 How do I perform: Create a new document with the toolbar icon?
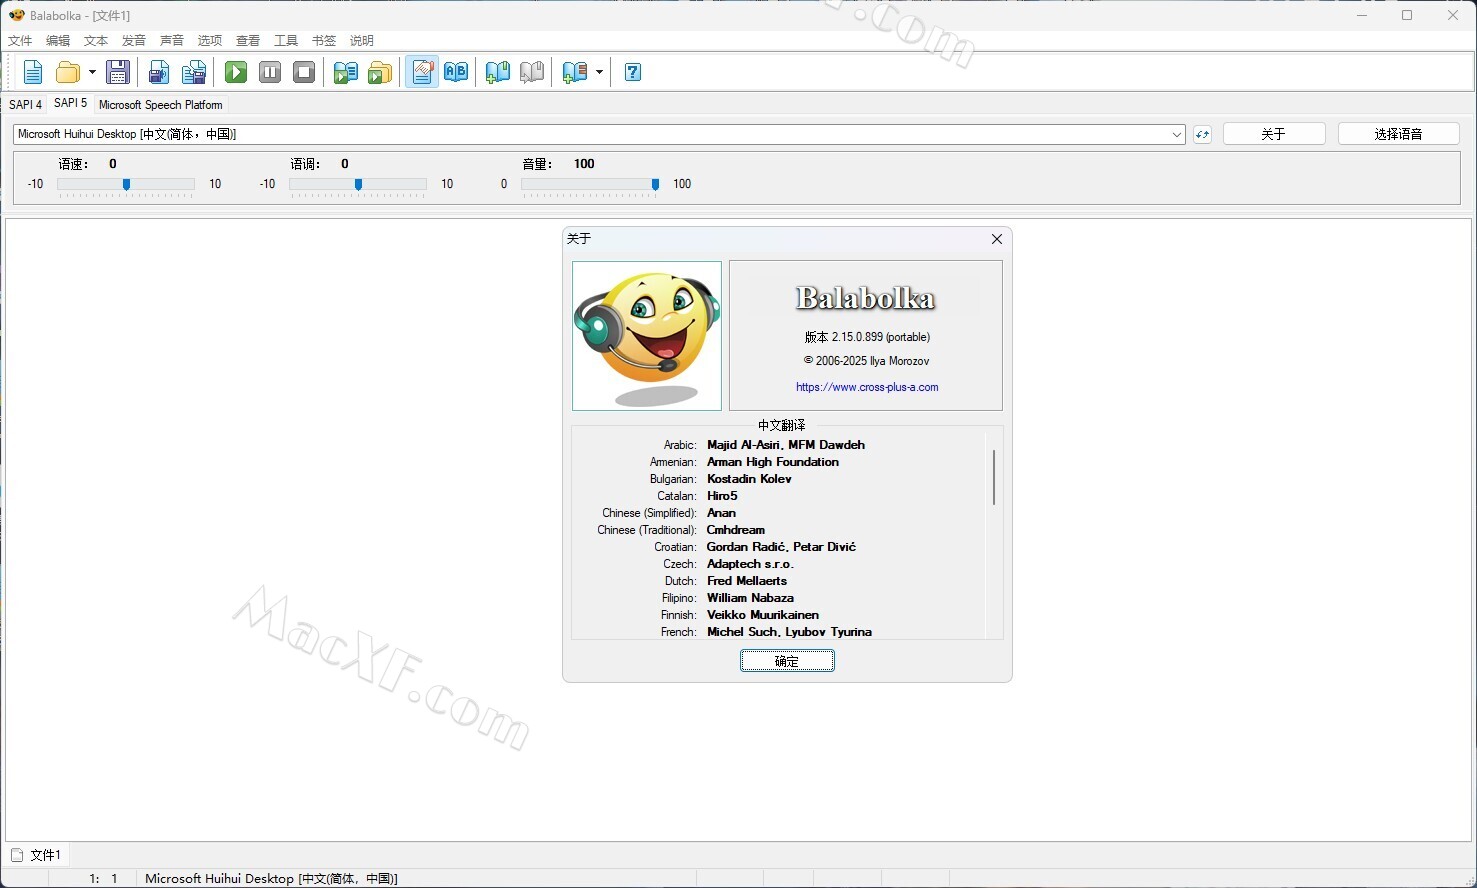point(33,72)
